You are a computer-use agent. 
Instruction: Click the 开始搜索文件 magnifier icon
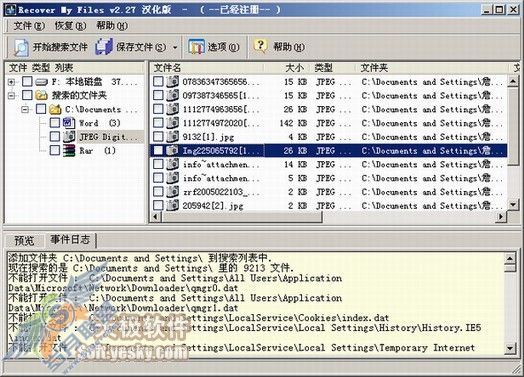coord(21,47)
